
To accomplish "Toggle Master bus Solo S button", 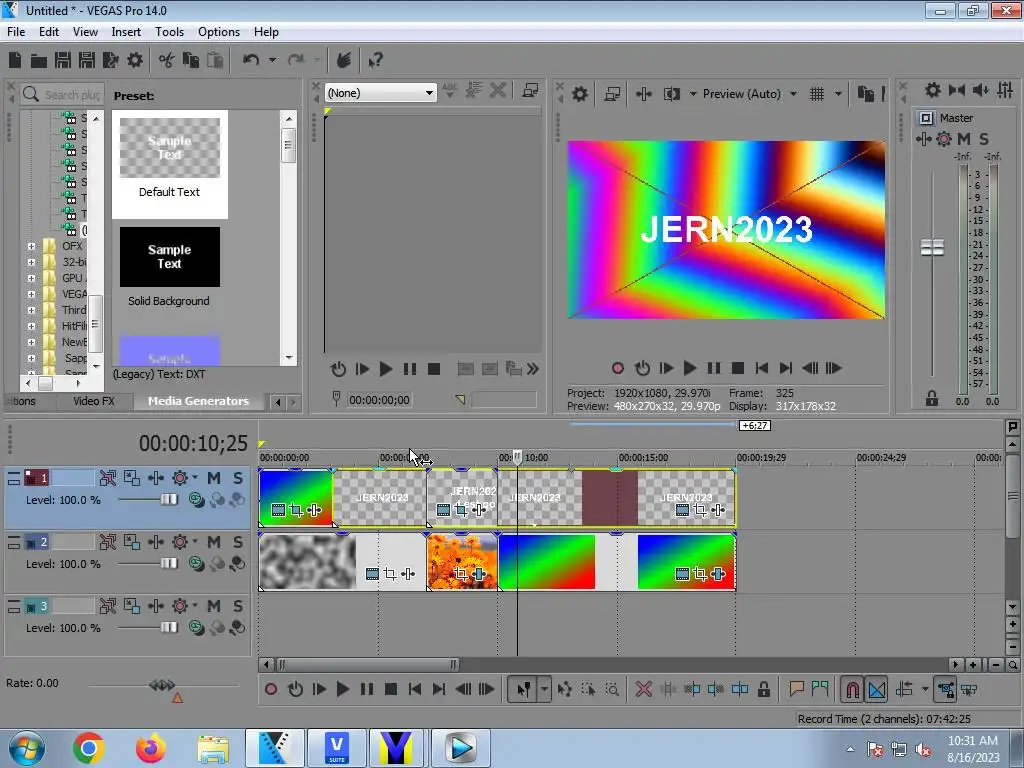I will click(x=984, y=138).
